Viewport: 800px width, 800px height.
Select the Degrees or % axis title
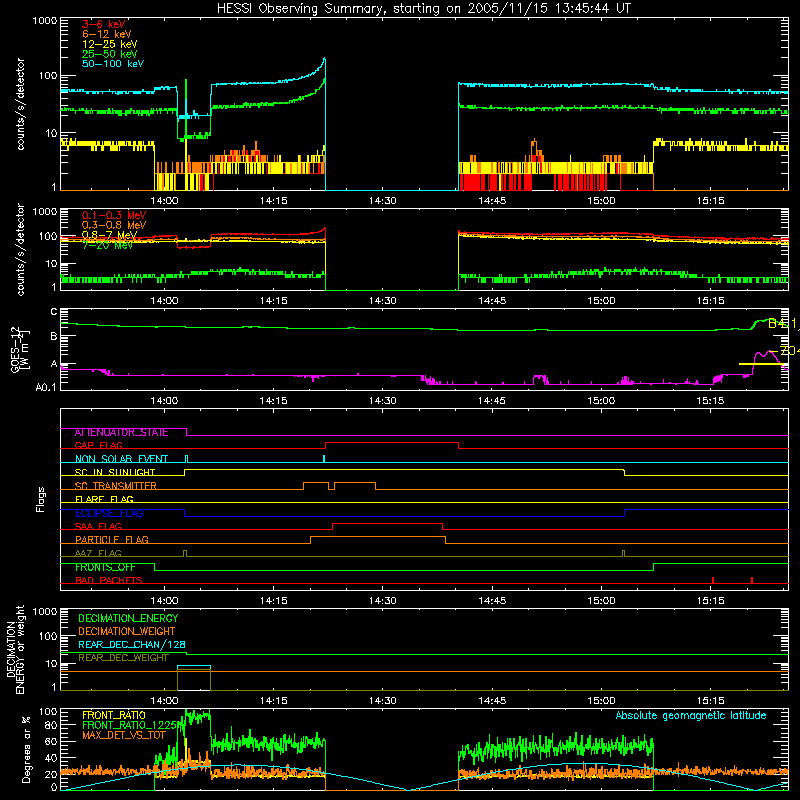(26, 750)
